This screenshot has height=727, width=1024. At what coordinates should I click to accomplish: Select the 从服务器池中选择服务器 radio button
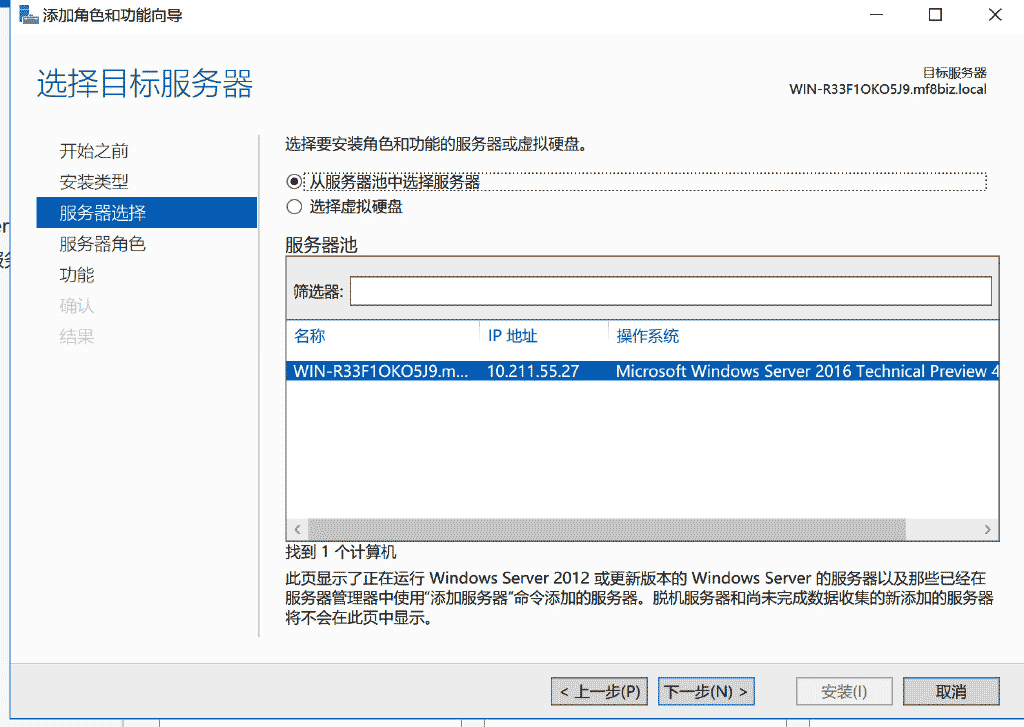pyautogui.click(x=295, y=181)
